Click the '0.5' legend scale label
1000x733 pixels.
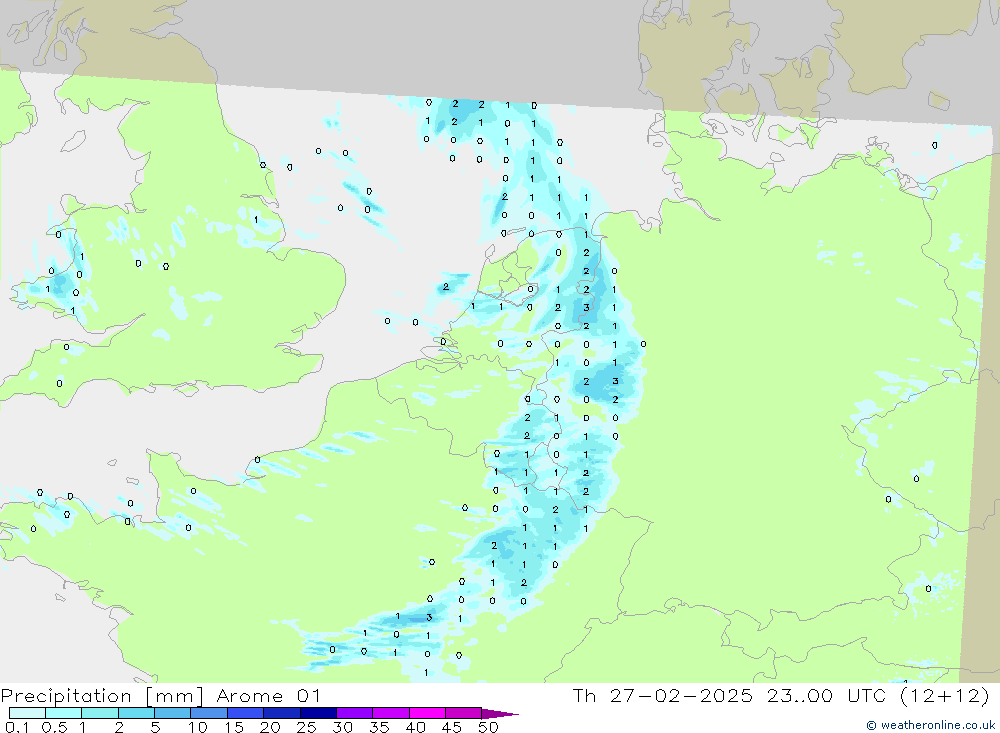54,727
